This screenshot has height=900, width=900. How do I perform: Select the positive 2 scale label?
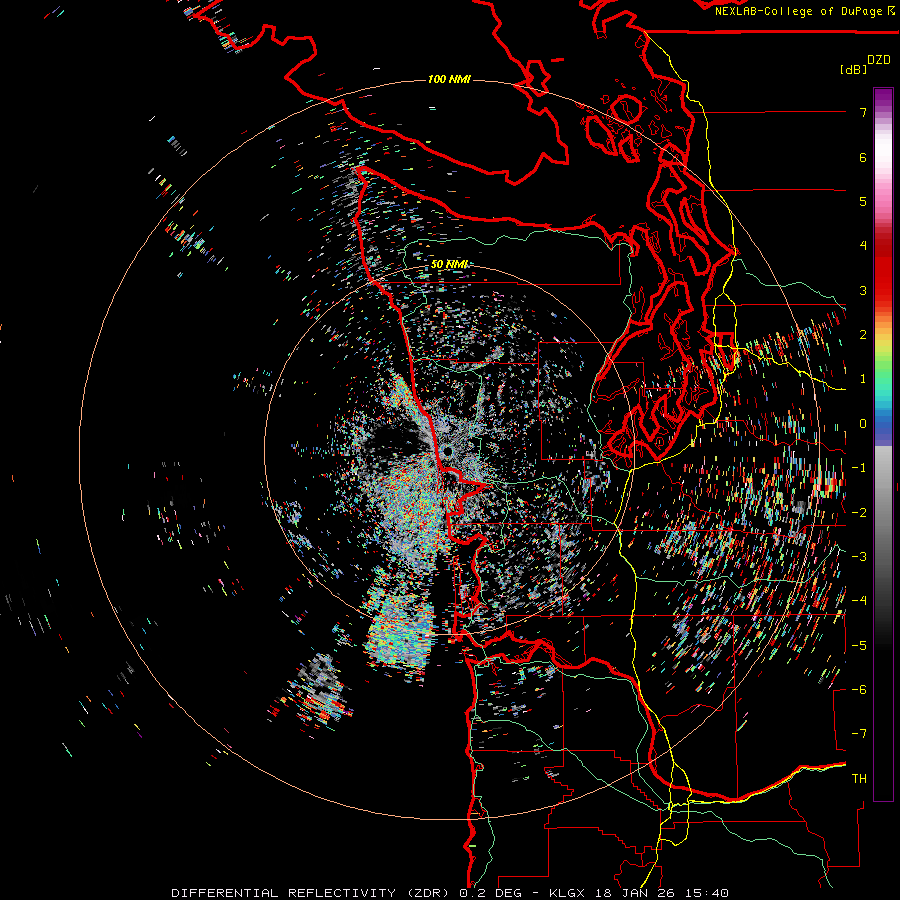click(863, 335)
